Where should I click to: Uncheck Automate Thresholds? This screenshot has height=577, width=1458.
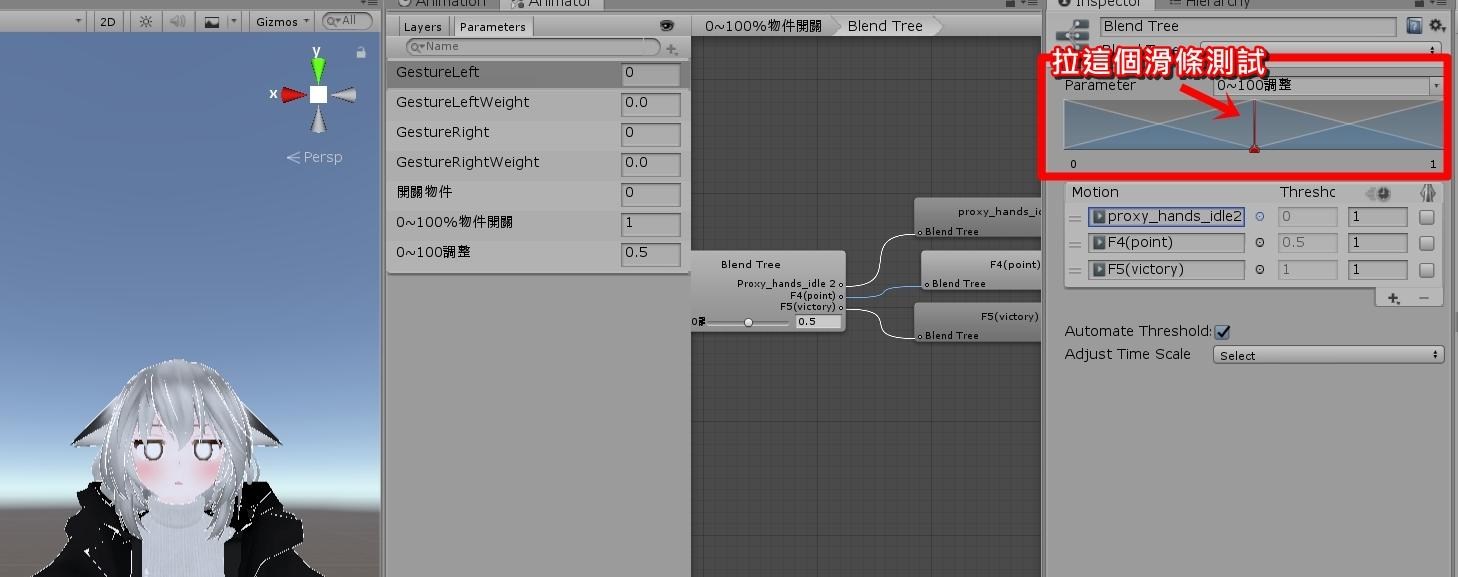click(x=1222, y=331)
